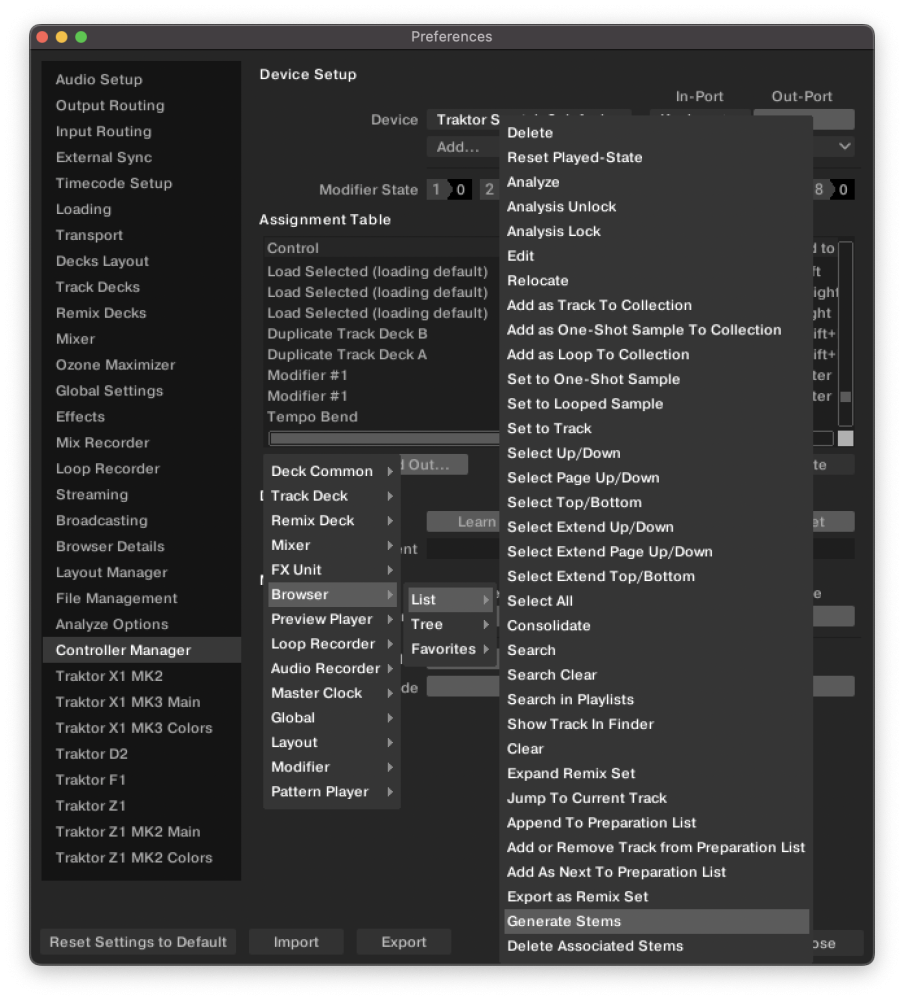Switch to Mix Recorder page
Screen dimensions: 904x1000
tap(142, 443)
